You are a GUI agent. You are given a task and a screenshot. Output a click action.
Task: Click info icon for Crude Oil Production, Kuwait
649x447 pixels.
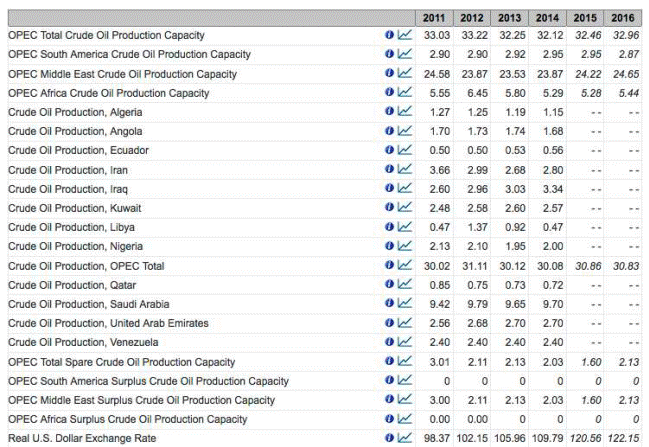point(389,207)
